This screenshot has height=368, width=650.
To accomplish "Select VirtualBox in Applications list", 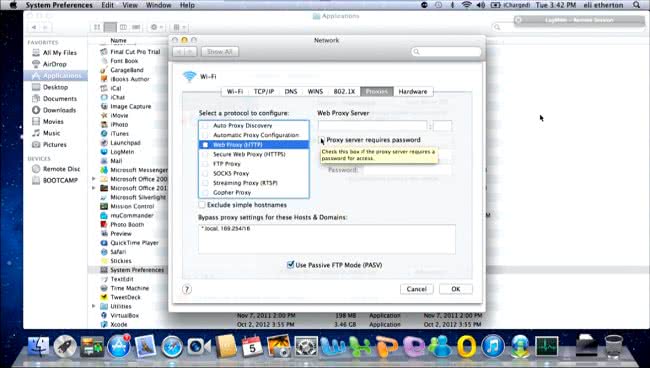I will pyautogui.click(x=124, y=315).
